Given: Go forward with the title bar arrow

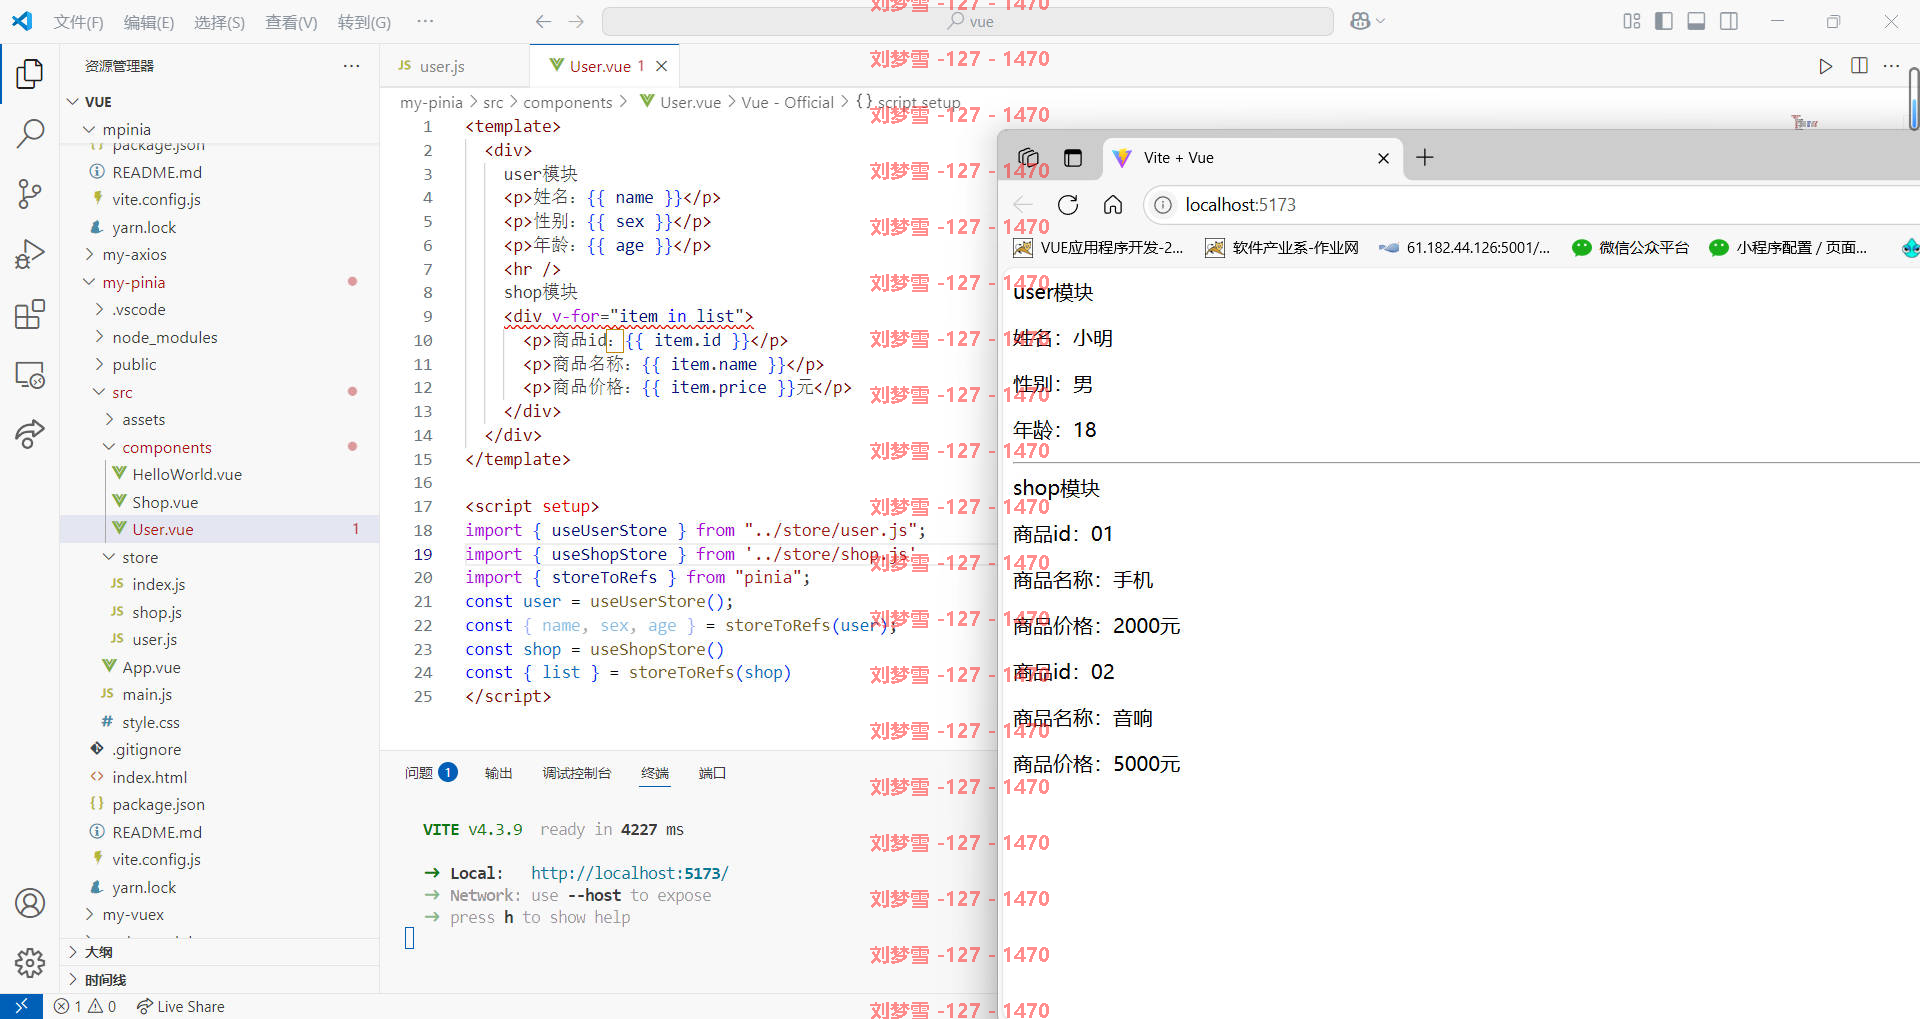Looking at the screenshot, I should click(576, 21).
